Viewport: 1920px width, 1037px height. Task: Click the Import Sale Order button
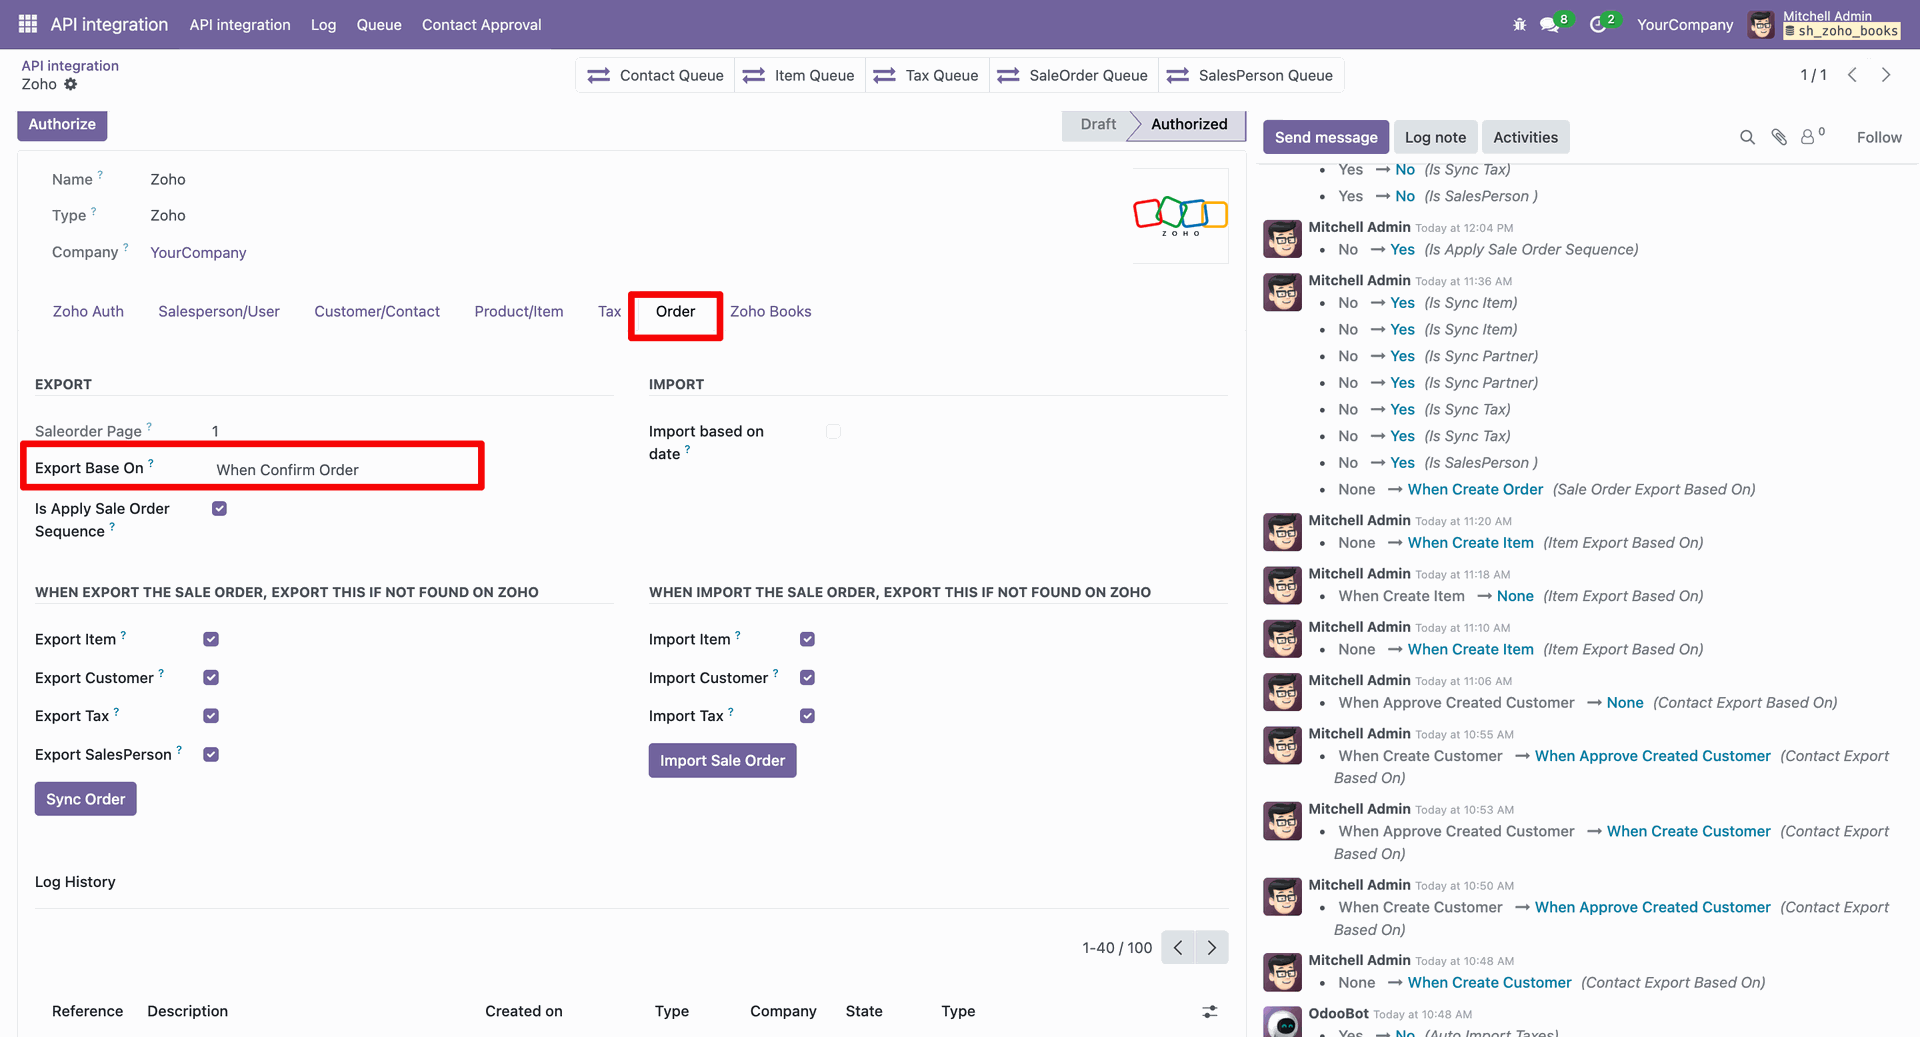pos(722,760)
